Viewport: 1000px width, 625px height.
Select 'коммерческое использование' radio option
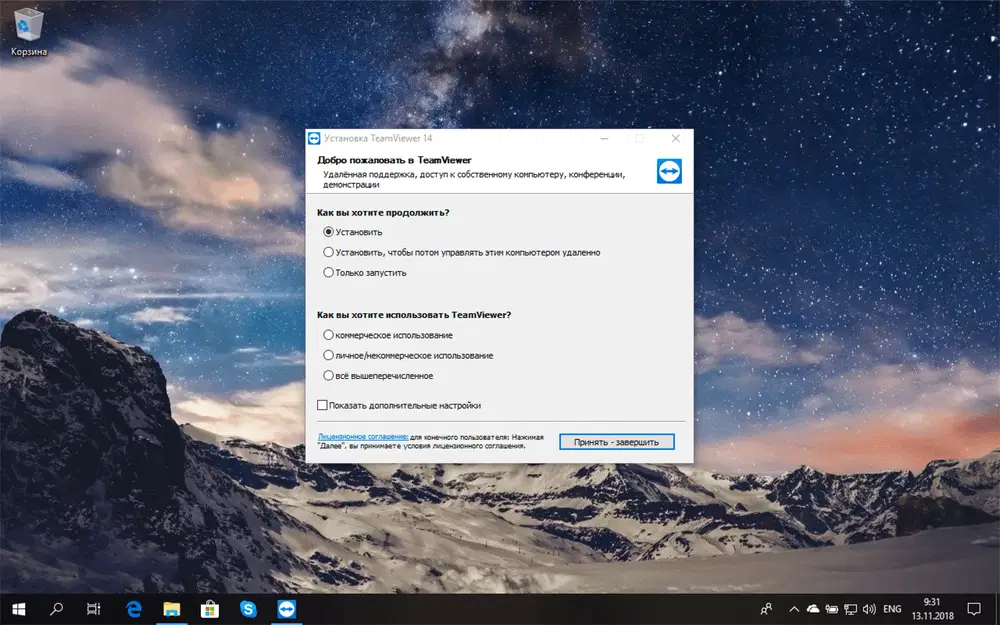coord(388,335)
